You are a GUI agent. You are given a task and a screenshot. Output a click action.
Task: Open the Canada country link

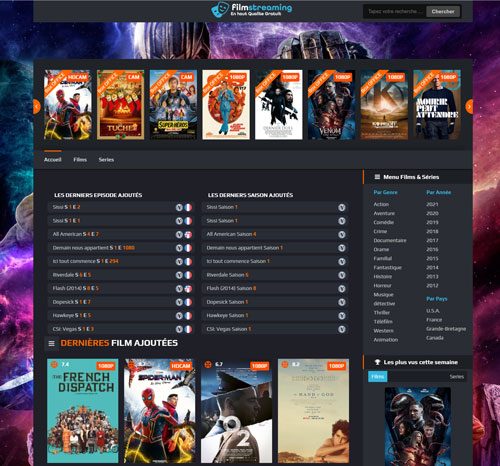[x=435, y=338]
